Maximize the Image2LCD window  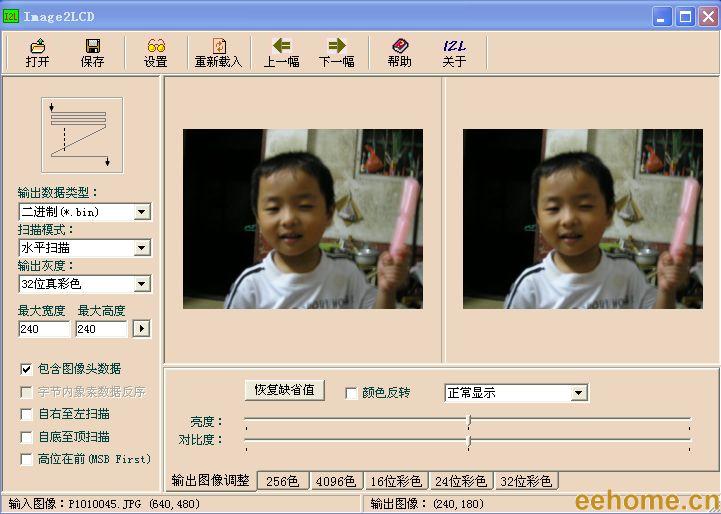click(685, 17)
